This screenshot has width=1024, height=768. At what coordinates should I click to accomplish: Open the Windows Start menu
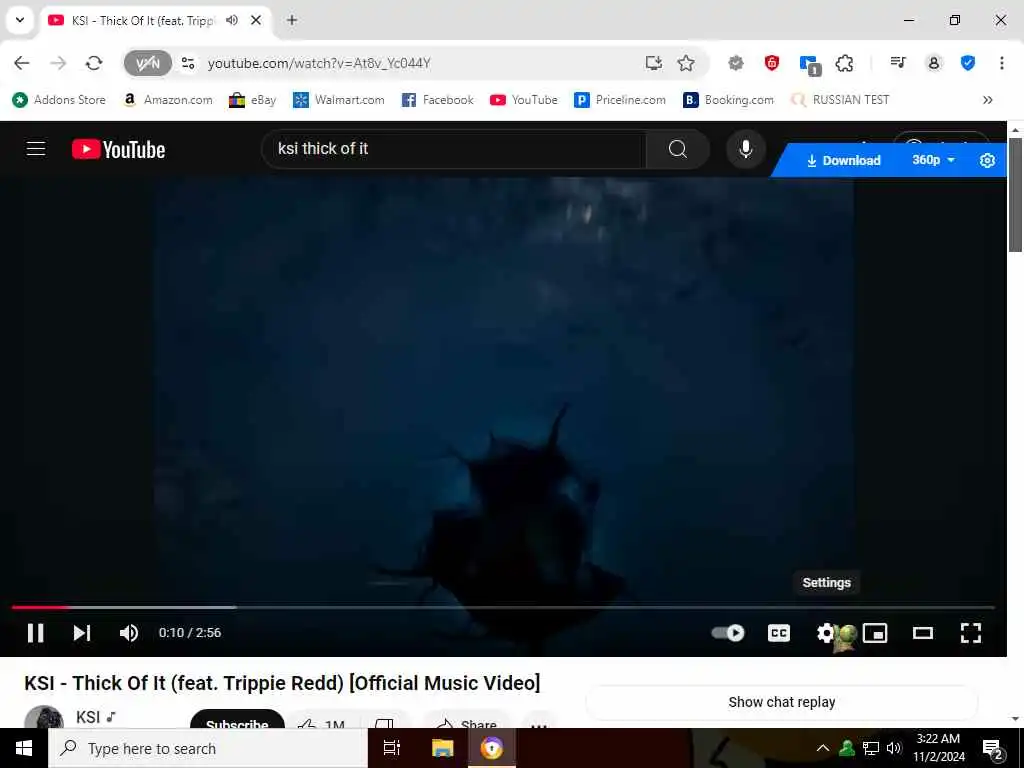tap(24, 748)
